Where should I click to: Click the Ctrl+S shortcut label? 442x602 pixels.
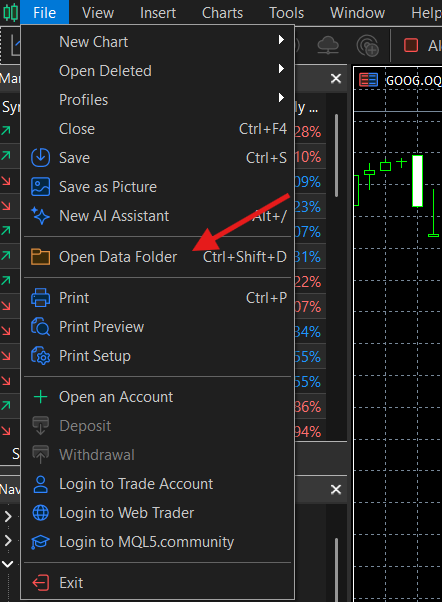(x=266, y=158)
